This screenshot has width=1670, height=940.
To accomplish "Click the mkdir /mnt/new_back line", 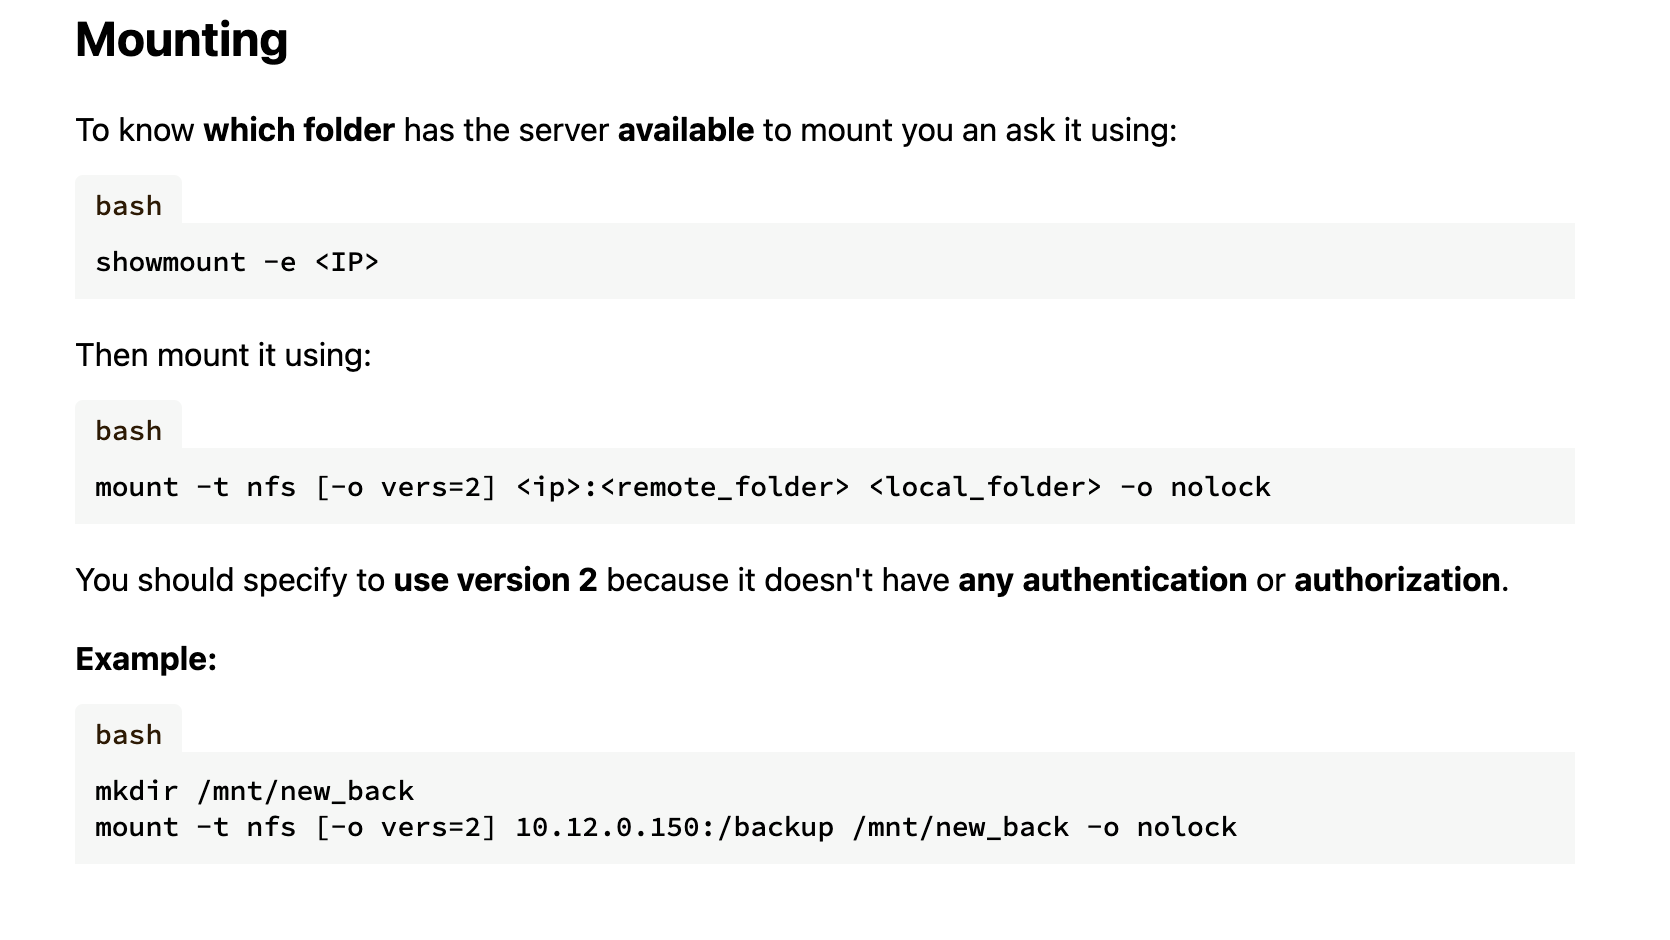I will [255, 791].
